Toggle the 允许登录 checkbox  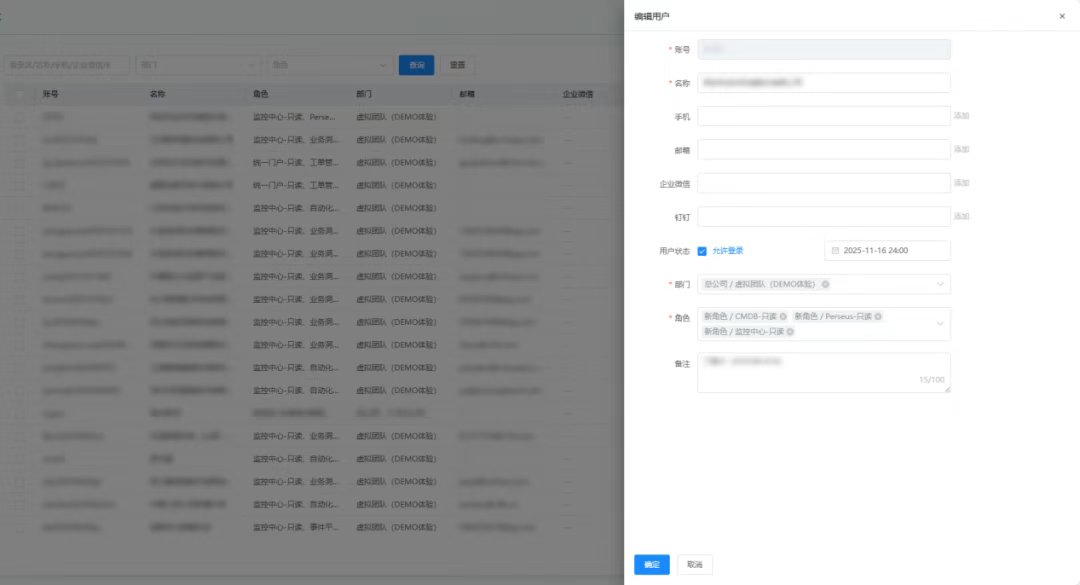click(x=702, y=251)
